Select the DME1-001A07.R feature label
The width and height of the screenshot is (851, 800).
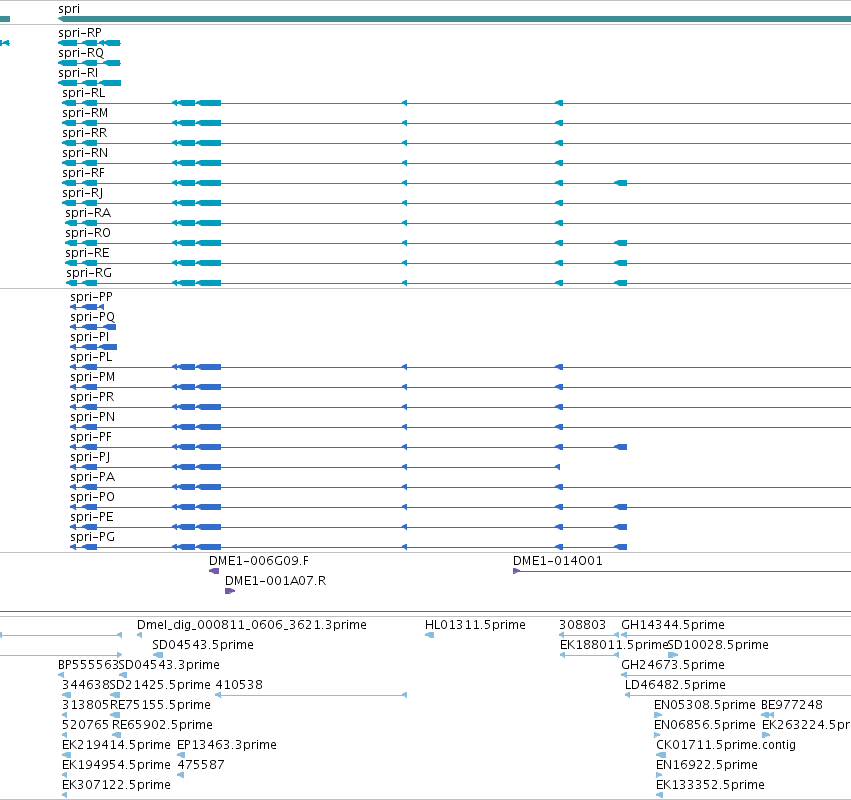(276, 581)
